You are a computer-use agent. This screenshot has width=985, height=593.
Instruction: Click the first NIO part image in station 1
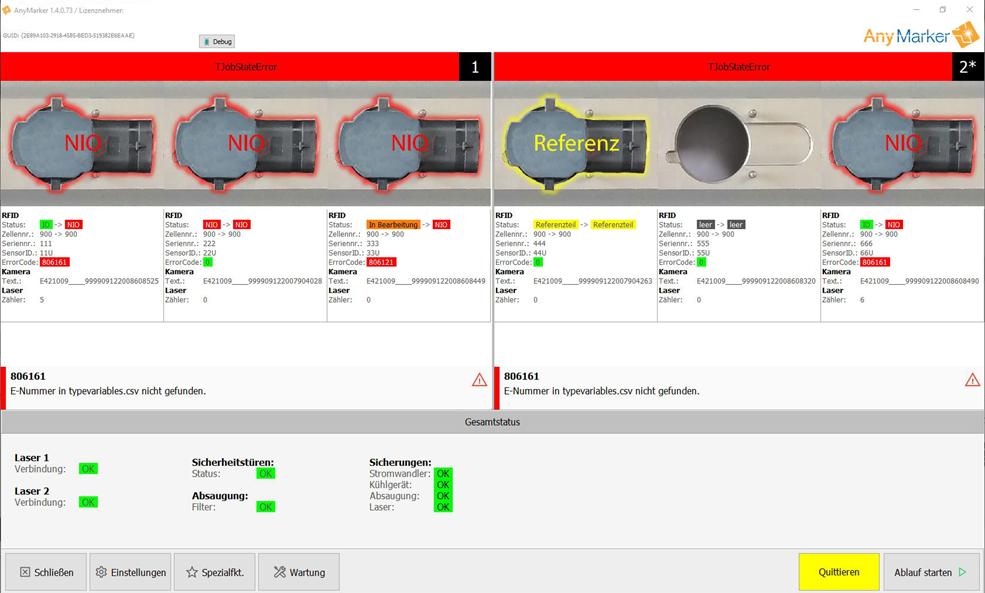click(82, 143)
